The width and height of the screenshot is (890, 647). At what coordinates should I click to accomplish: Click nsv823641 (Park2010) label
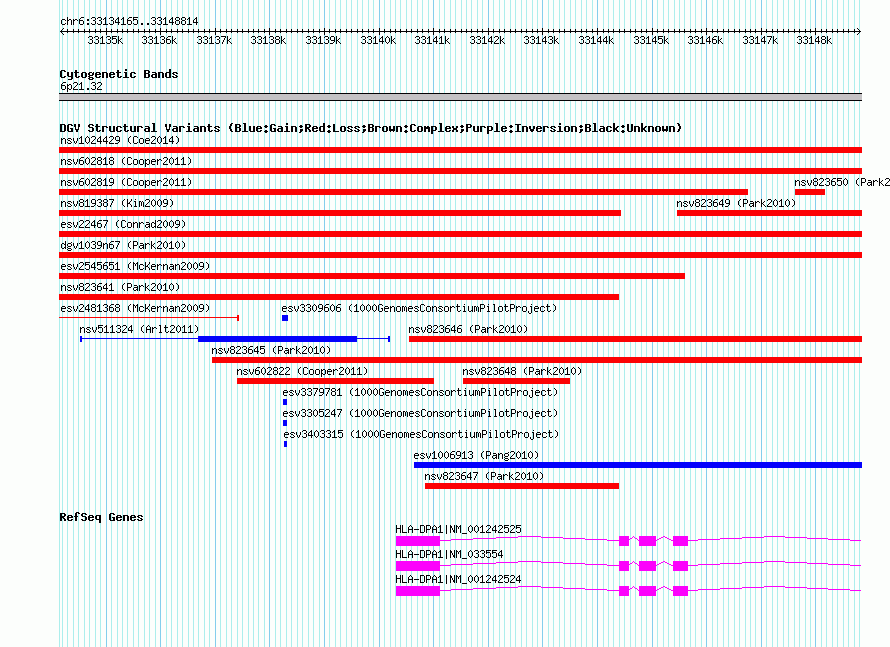120,287
